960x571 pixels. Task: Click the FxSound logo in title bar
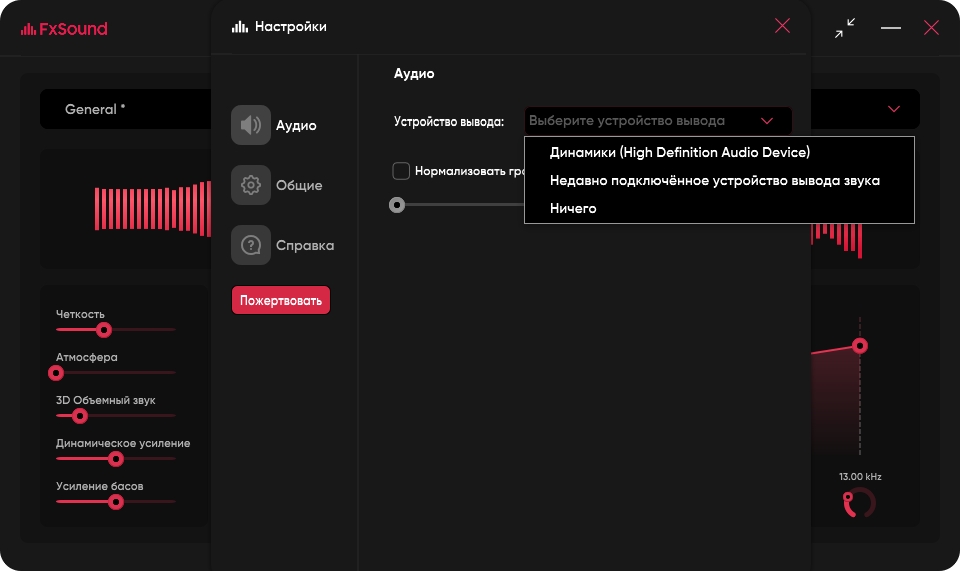(x=64, y=28)
